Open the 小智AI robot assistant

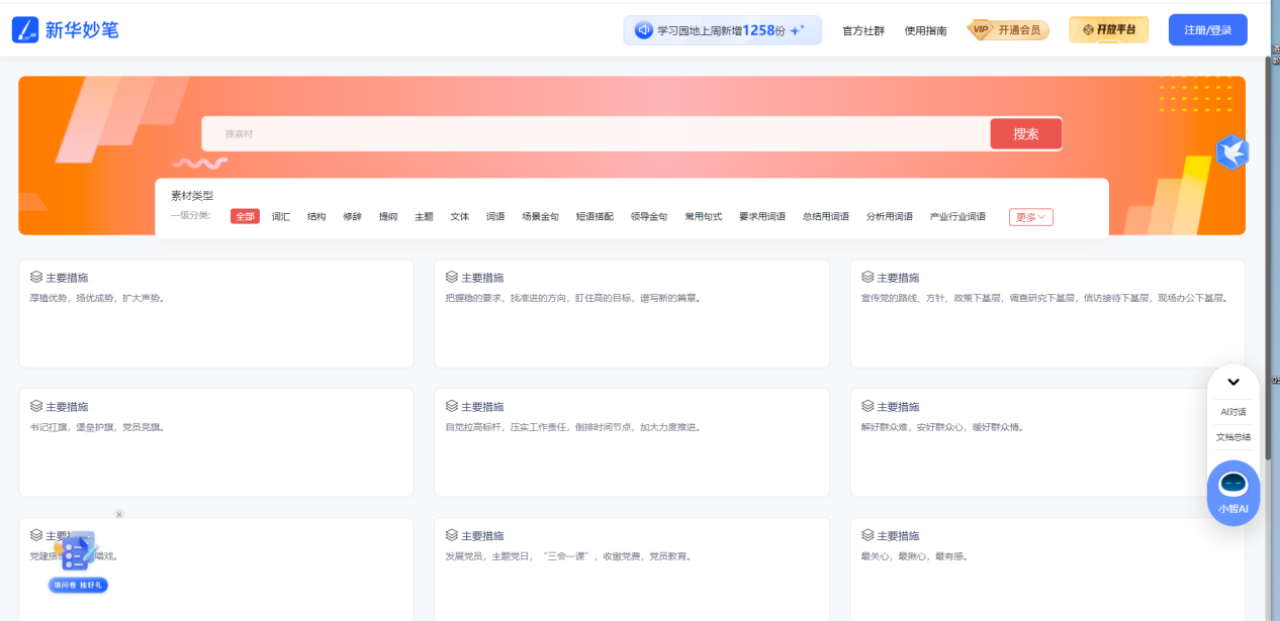[x=1233, y=490]
